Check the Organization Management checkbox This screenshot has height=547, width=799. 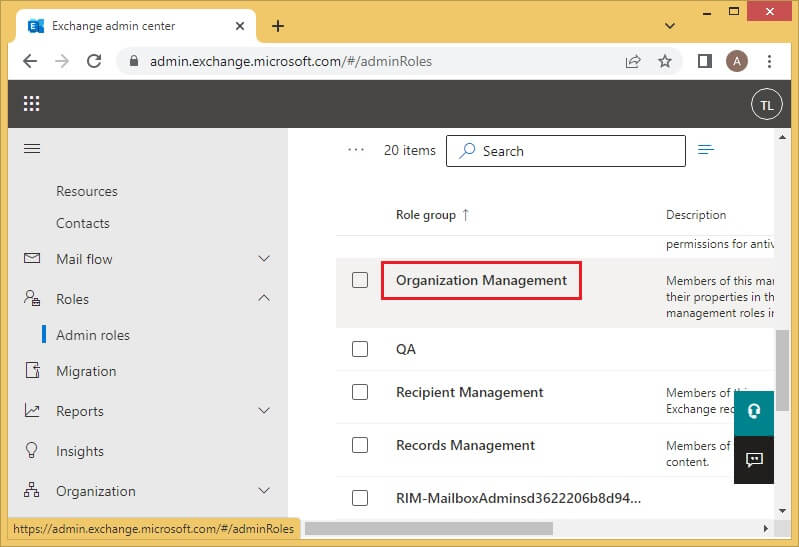[x=360, y=280]
